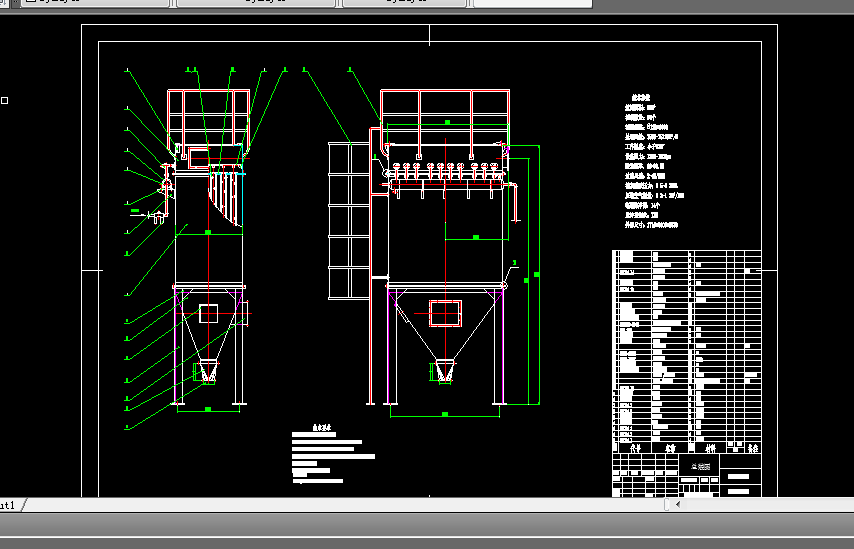The image size is (854, 549).
Task: Click the drawing name cell in title block
Action: tap(703, 466)
